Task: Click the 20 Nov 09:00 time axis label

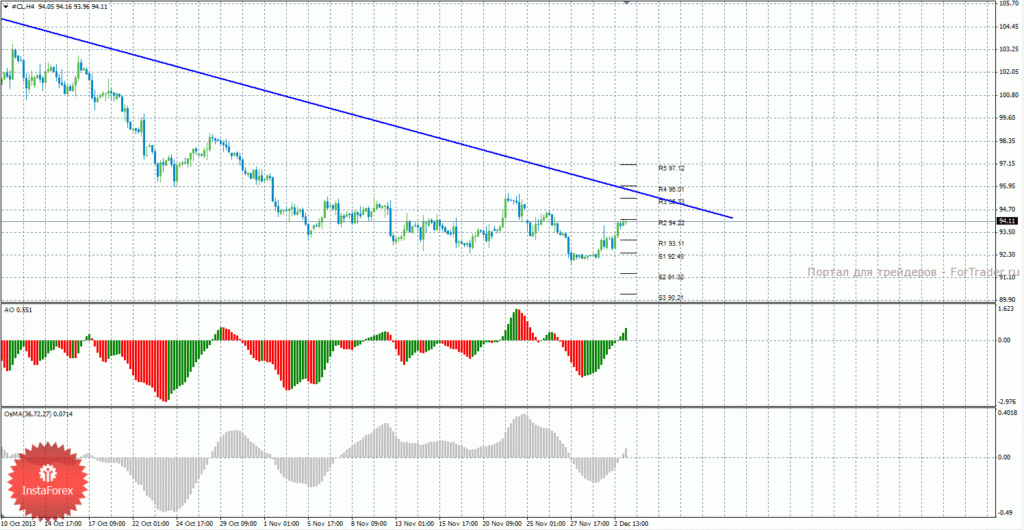Action: point(502,523)
